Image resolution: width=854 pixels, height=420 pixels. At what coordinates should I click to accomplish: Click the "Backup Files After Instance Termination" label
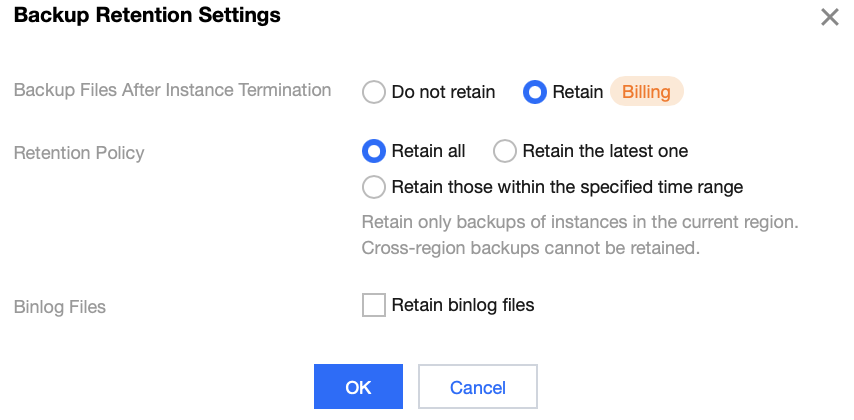tap(172, 90)
